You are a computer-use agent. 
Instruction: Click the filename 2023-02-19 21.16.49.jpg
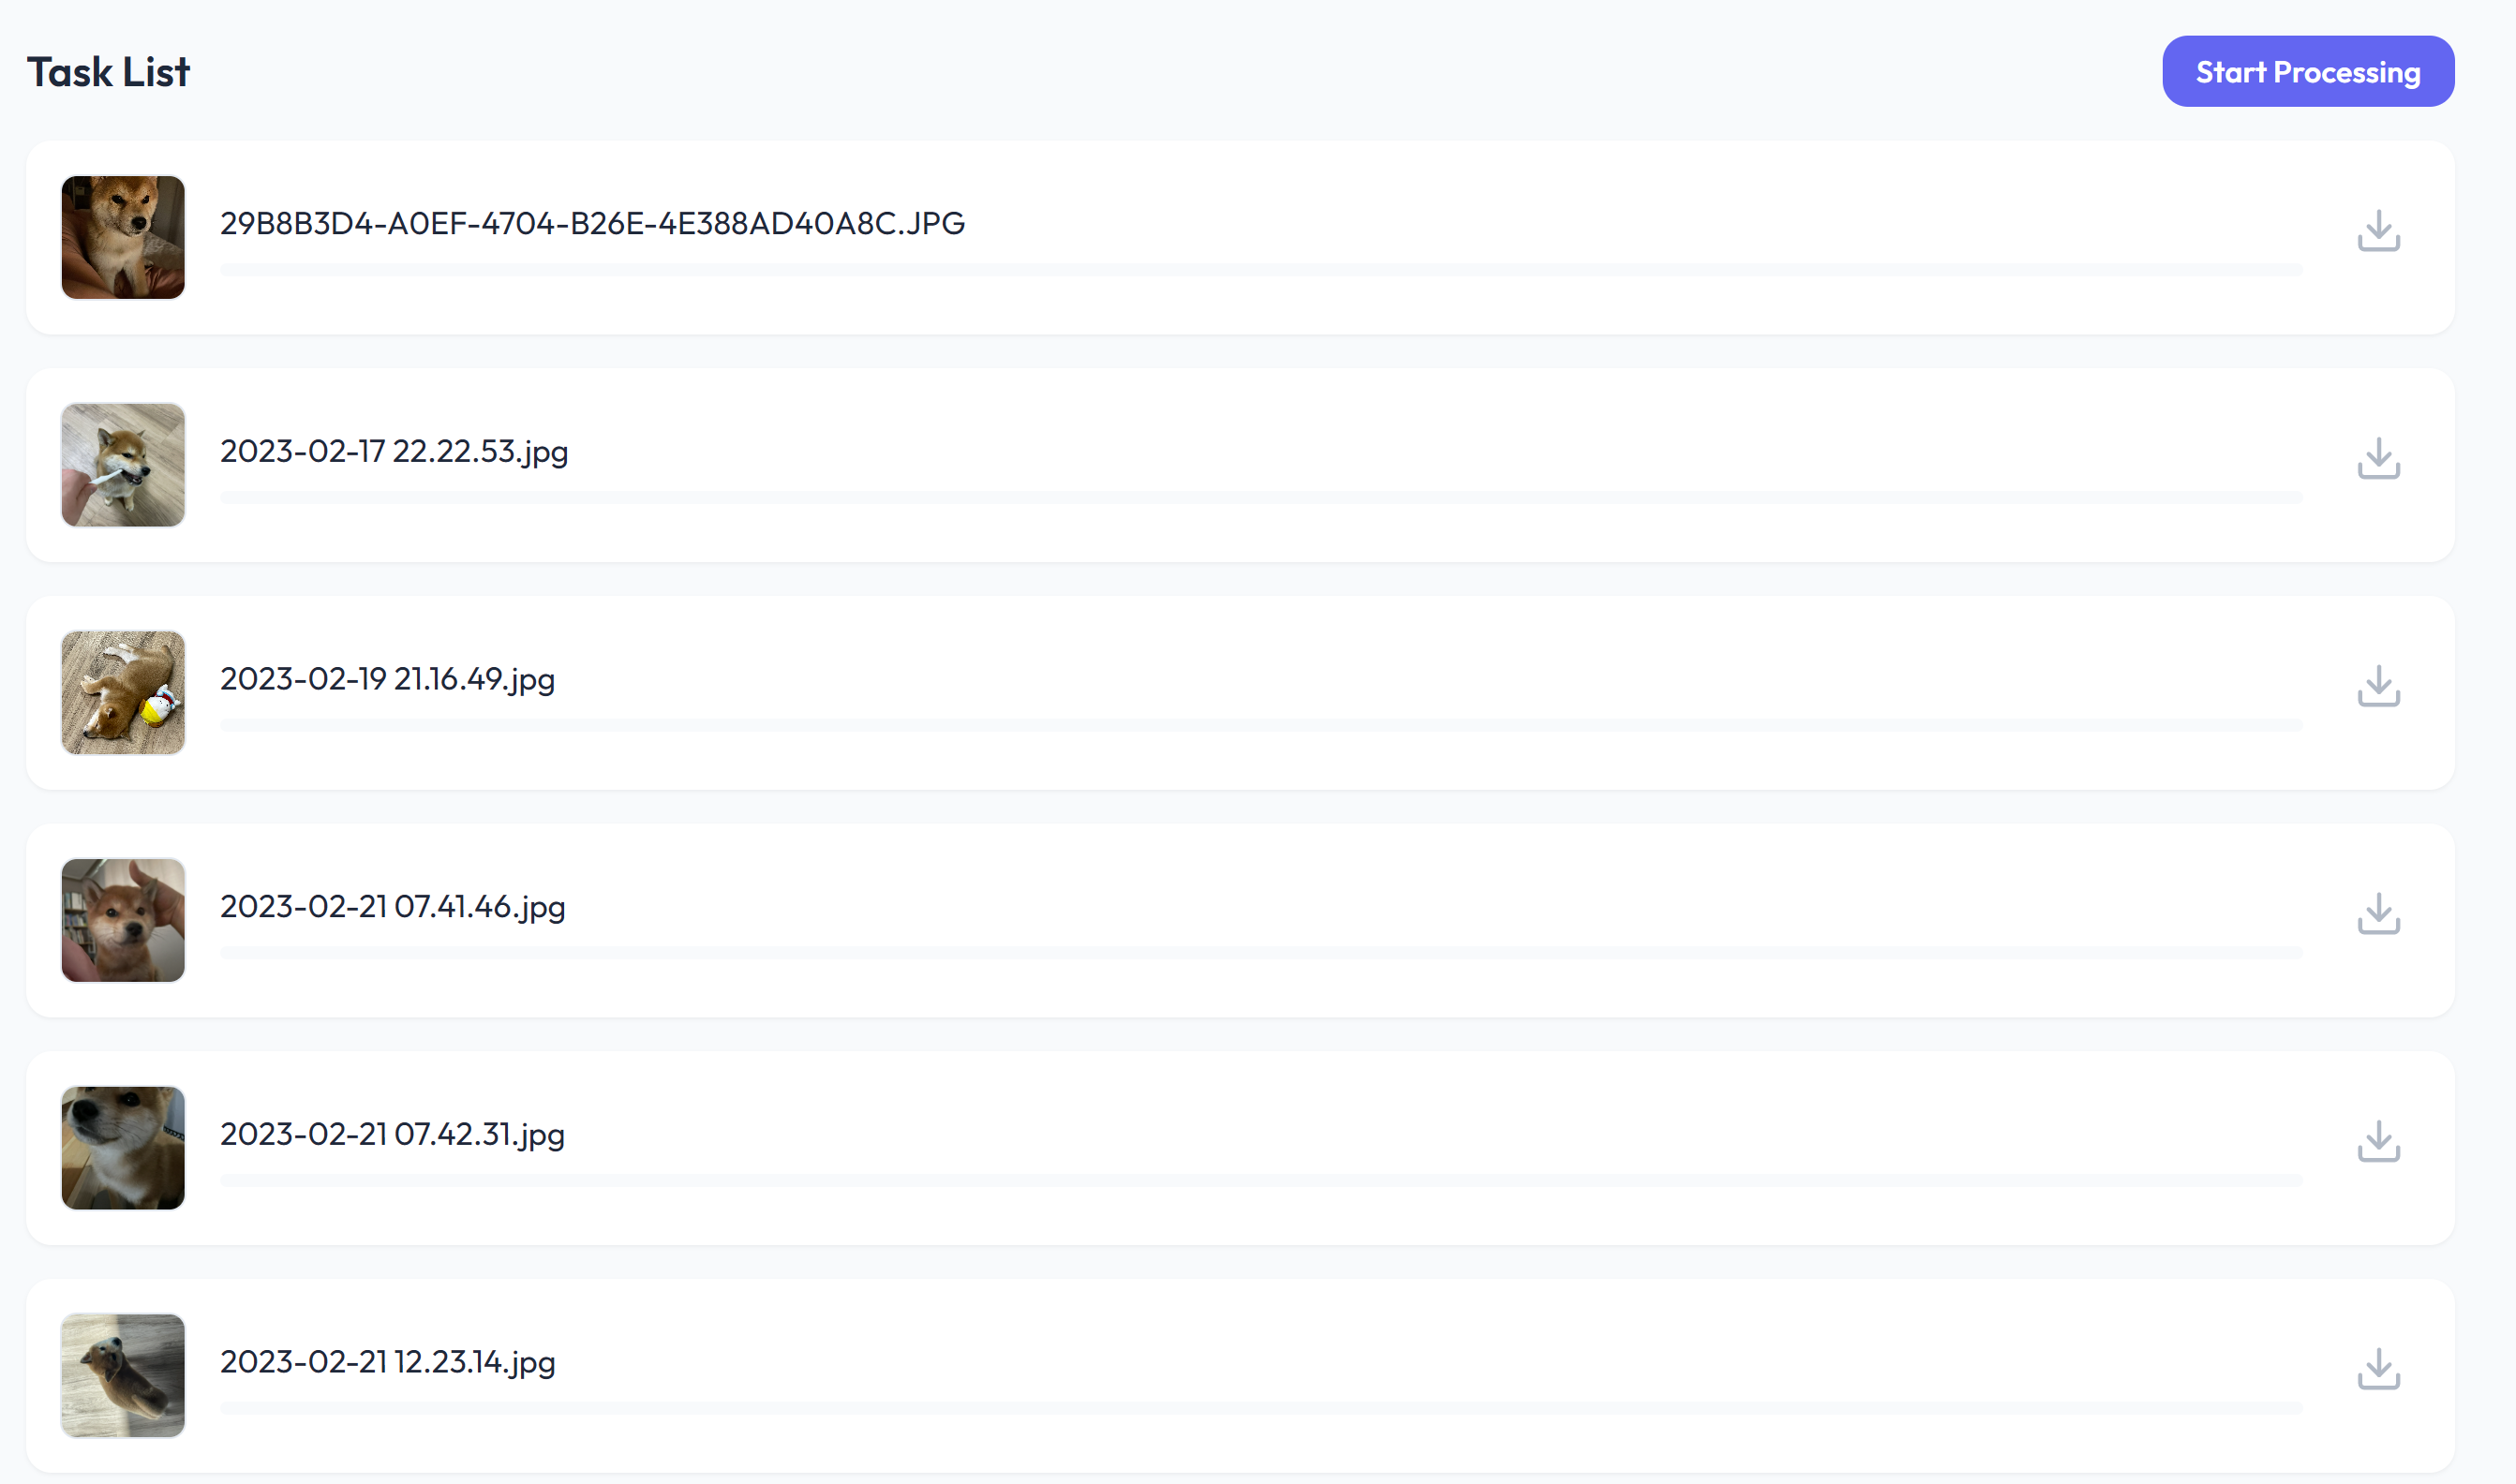pyautogui.click(x=387, y=679)
